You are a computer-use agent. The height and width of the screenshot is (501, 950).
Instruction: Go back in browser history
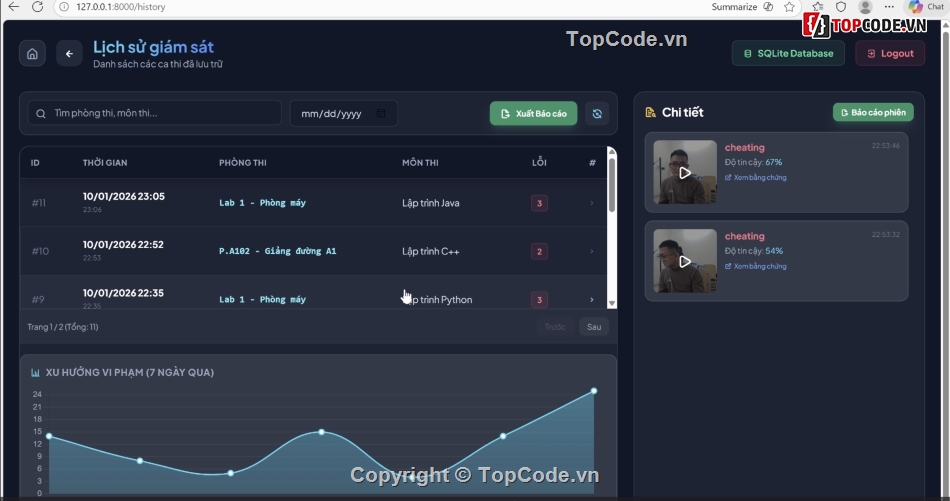tap(13, 7)
